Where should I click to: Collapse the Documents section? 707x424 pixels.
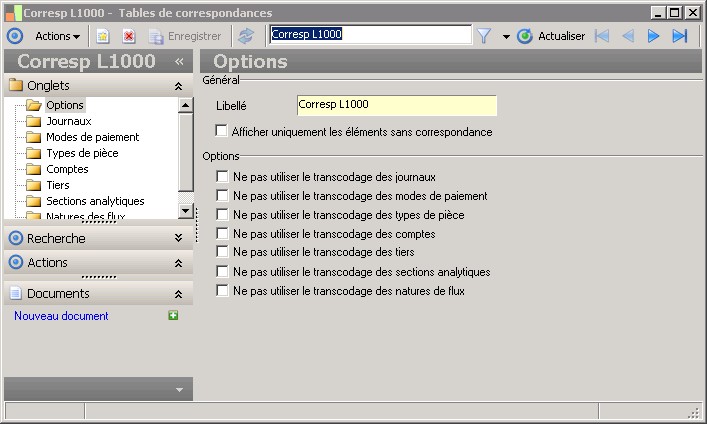(179, 294)
